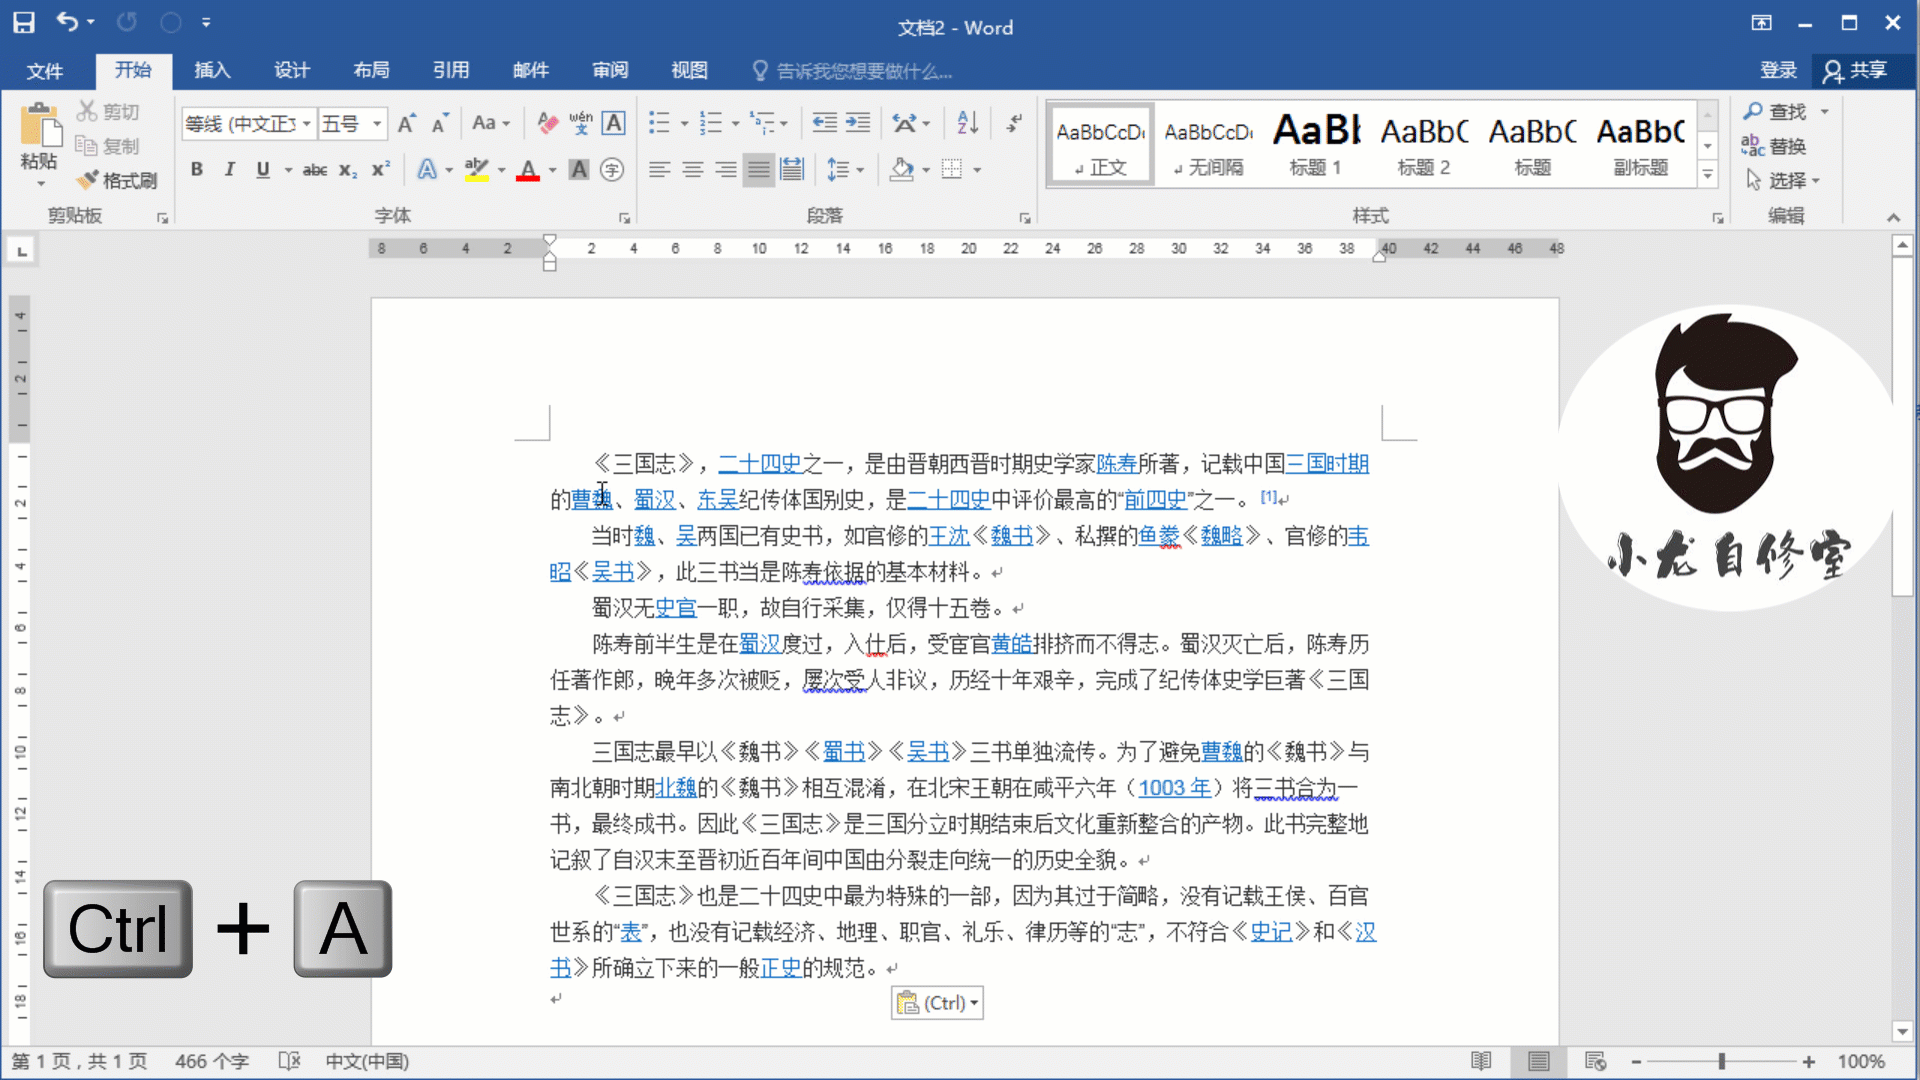Apply character border icon
This screenshot has width=1920, height=1080.
[x=613, y=123]
